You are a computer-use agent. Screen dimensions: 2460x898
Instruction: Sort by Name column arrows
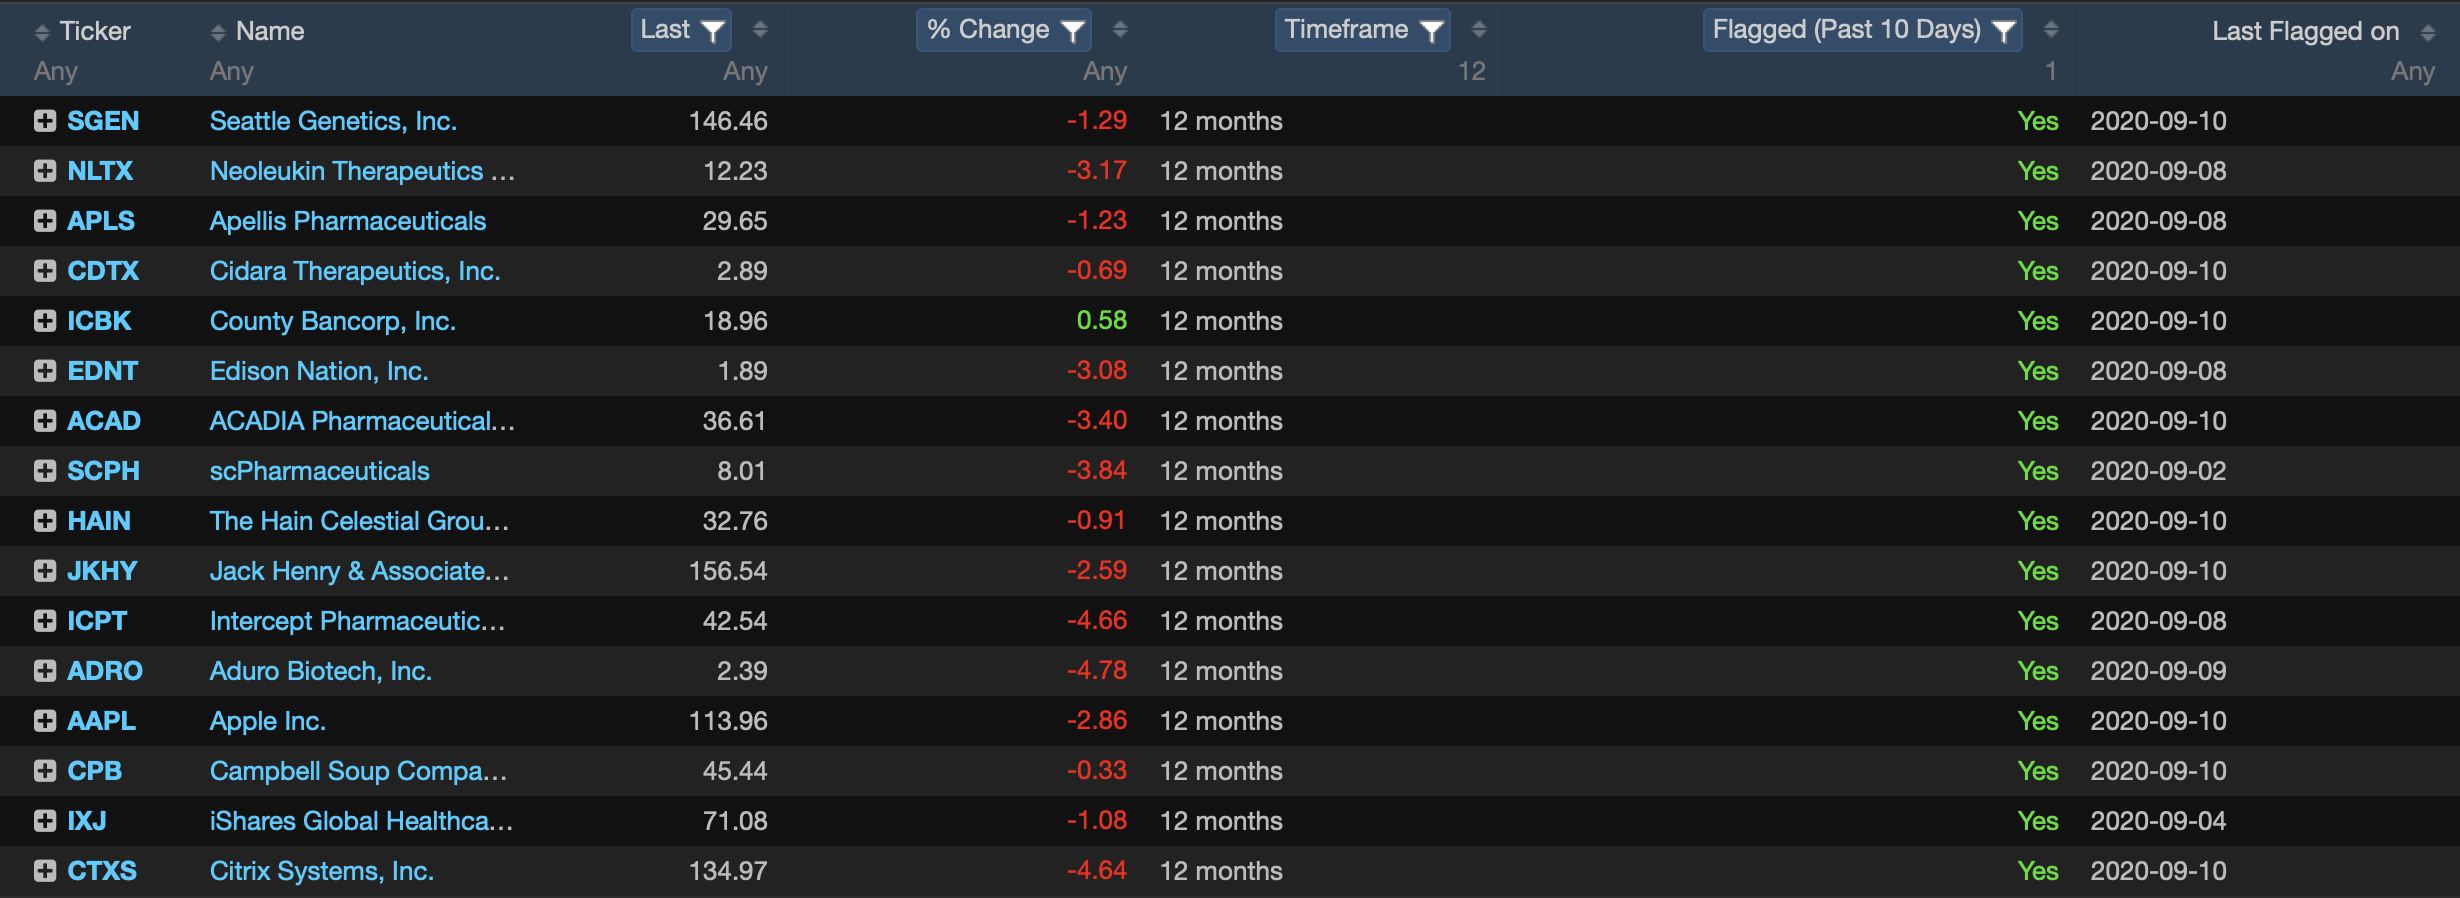point(218,32)
